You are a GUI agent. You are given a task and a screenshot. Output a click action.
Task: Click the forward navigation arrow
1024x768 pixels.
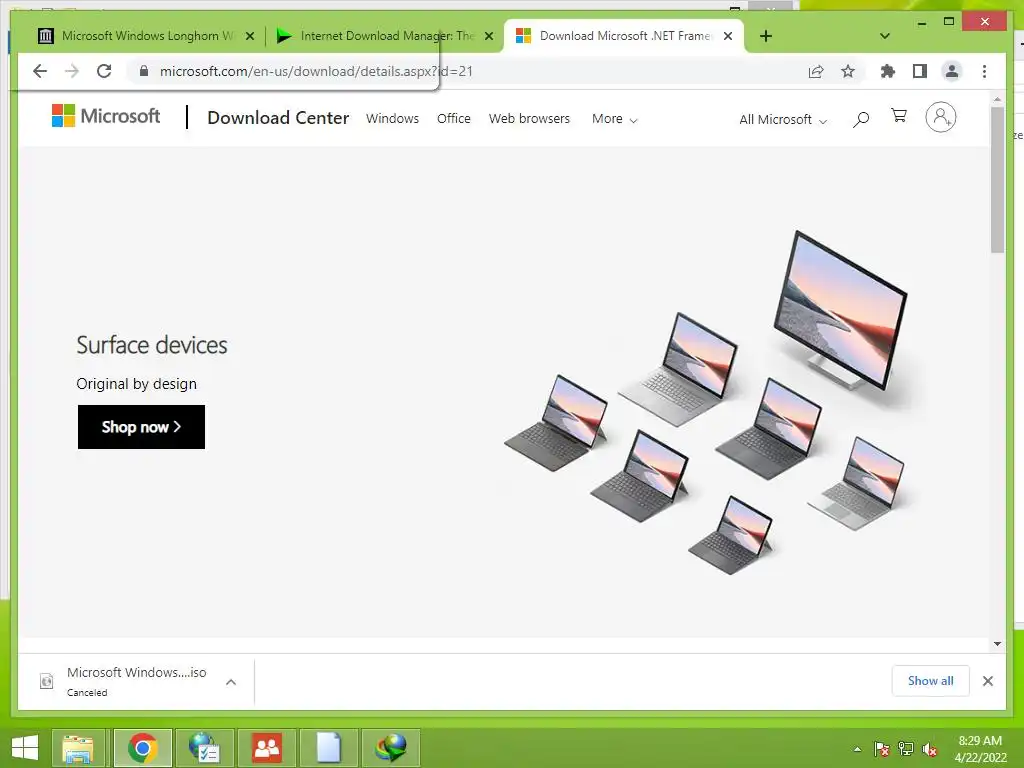[72, 71]
